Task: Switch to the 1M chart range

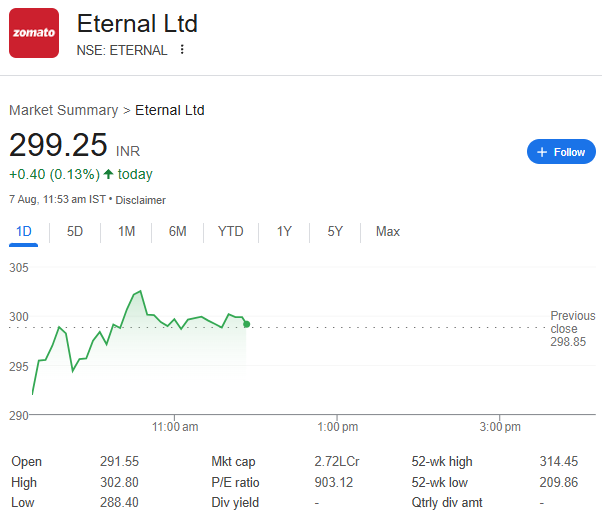Action: click(126, 232)
